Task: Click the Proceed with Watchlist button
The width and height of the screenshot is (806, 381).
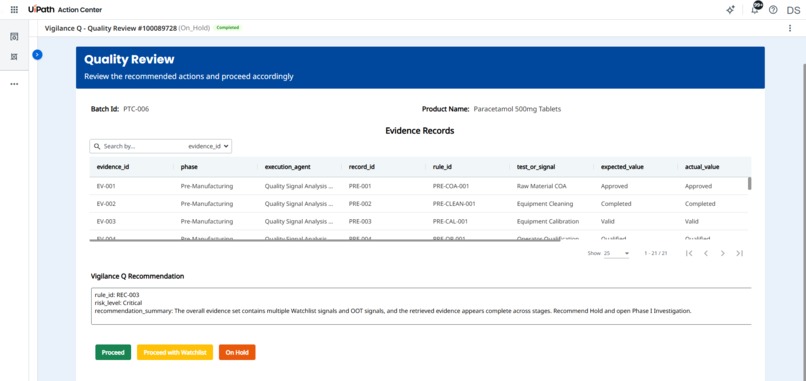Action: pos(175,352)
